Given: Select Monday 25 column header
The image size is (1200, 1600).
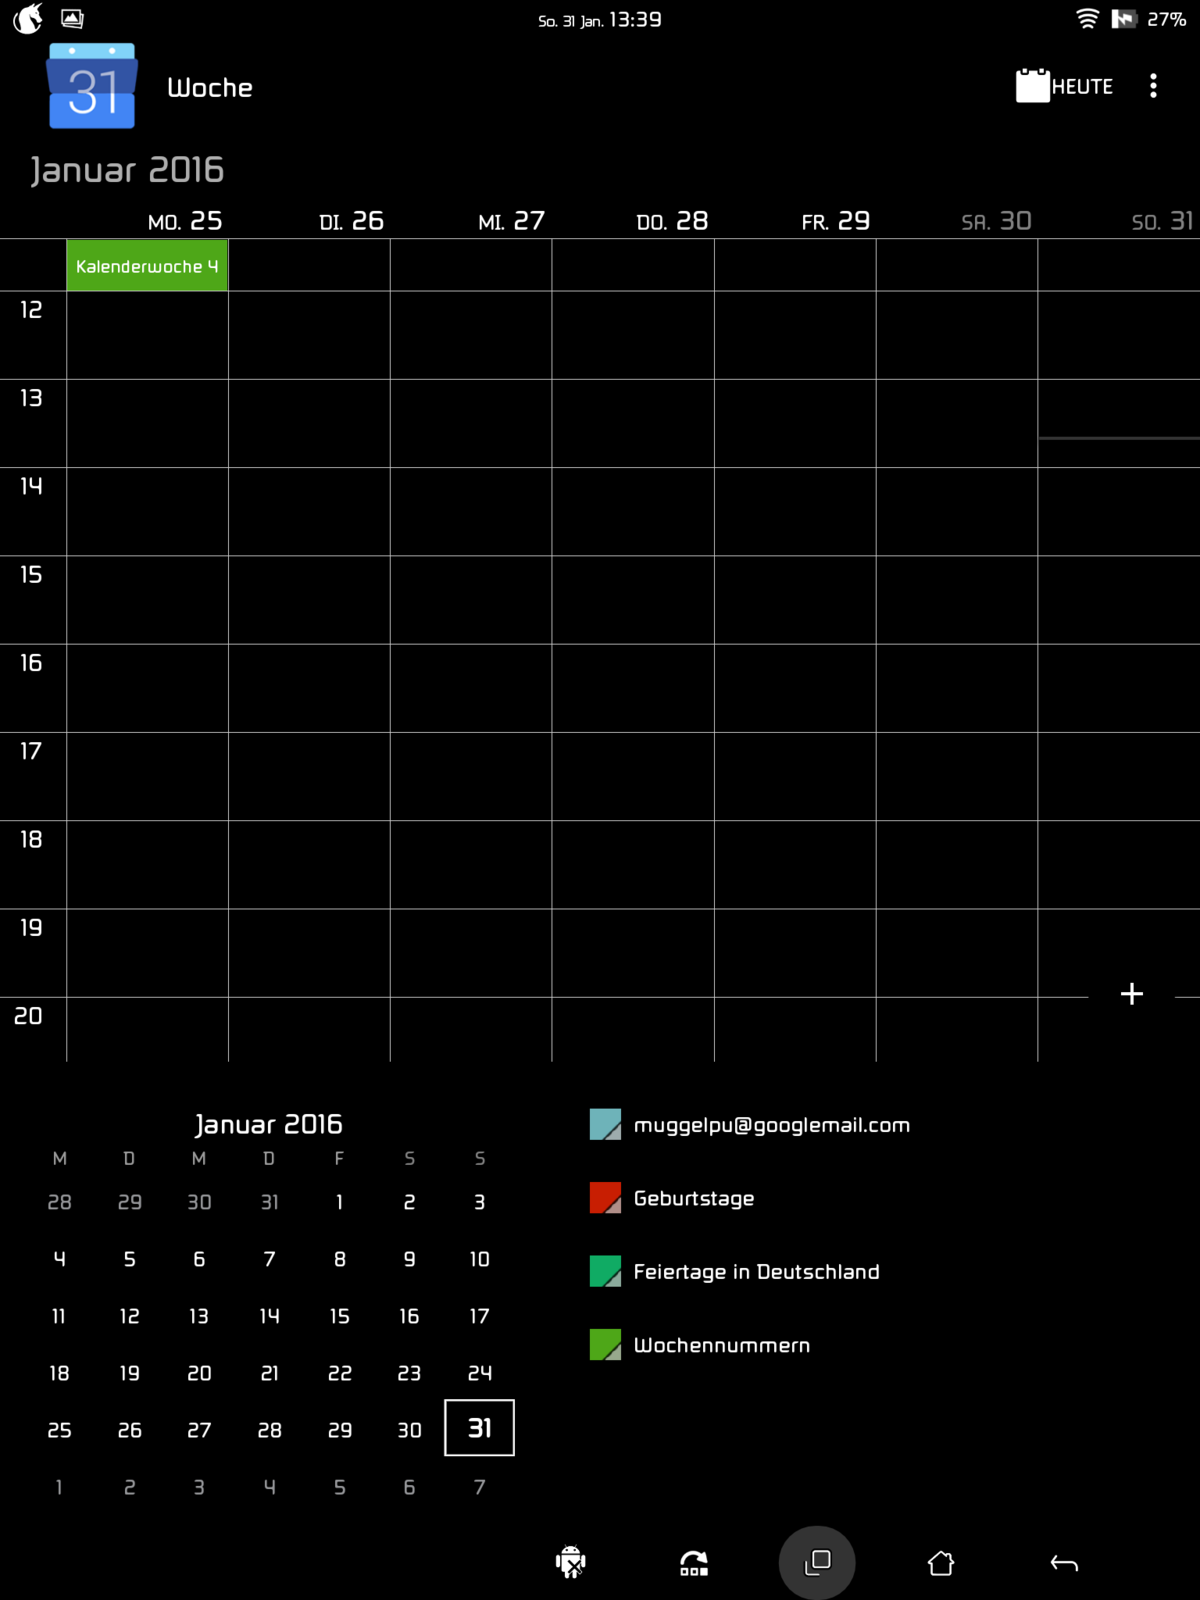Looking at the screenshot, I should point(185,221).
